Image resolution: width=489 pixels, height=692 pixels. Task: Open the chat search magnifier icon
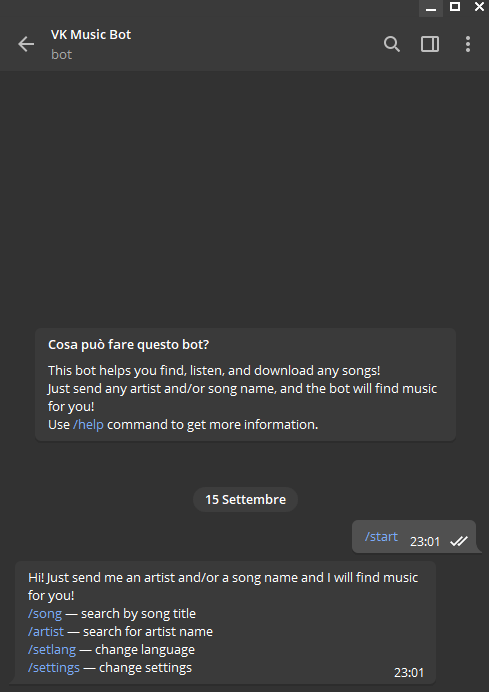coord(391,44)
